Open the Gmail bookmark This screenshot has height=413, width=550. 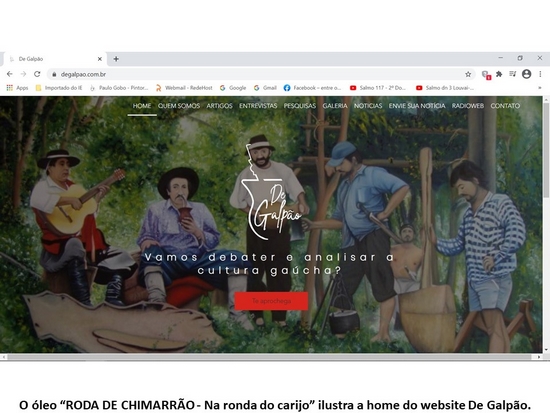[266, 88]
